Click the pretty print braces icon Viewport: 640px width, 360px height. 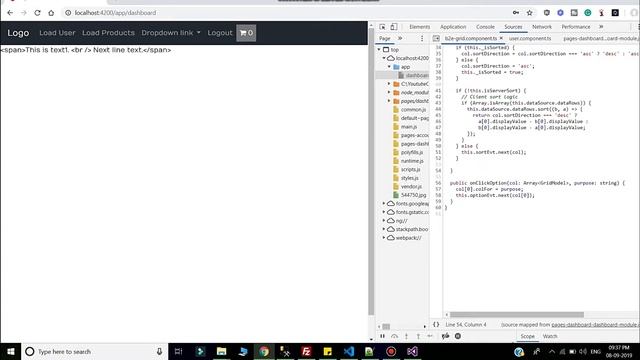(x=436, y=324)
